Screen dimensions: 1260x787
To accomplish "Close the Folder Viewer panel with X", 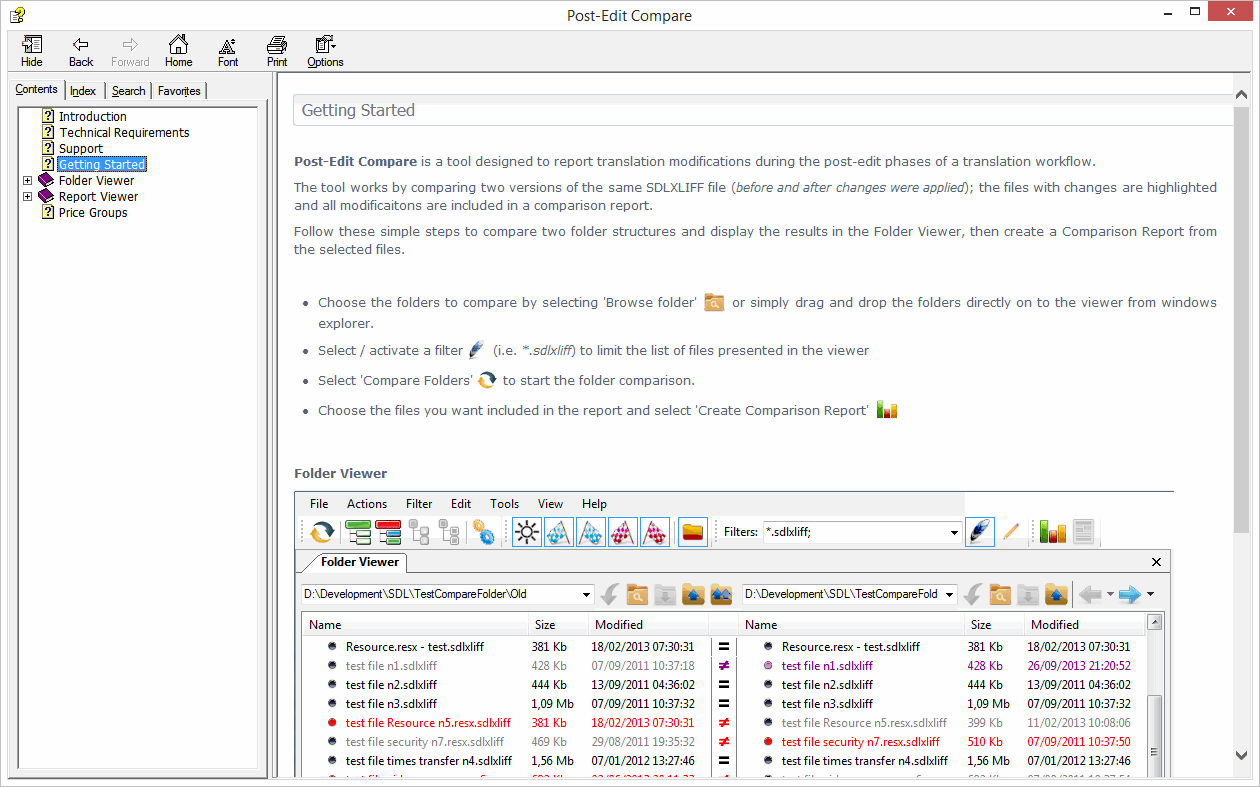I will coord(1156,562).
